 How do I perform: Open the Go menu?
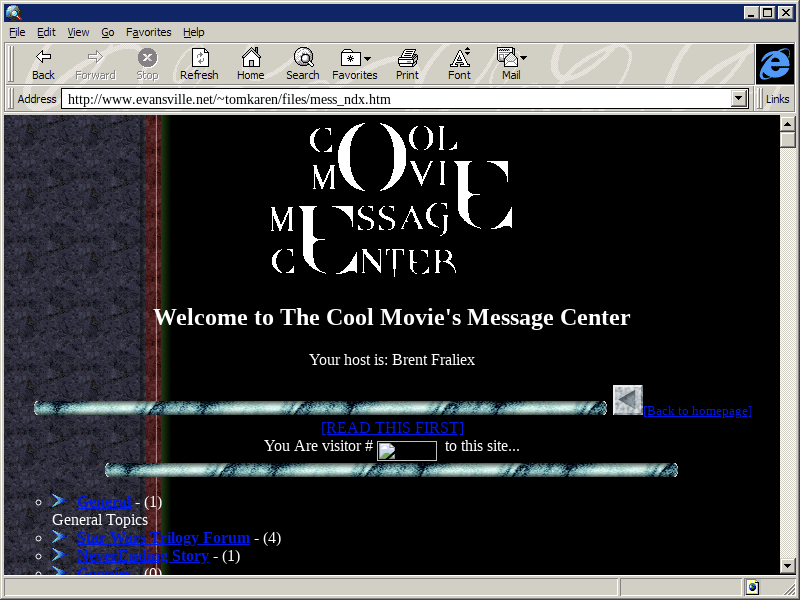(x=107, y=32)
